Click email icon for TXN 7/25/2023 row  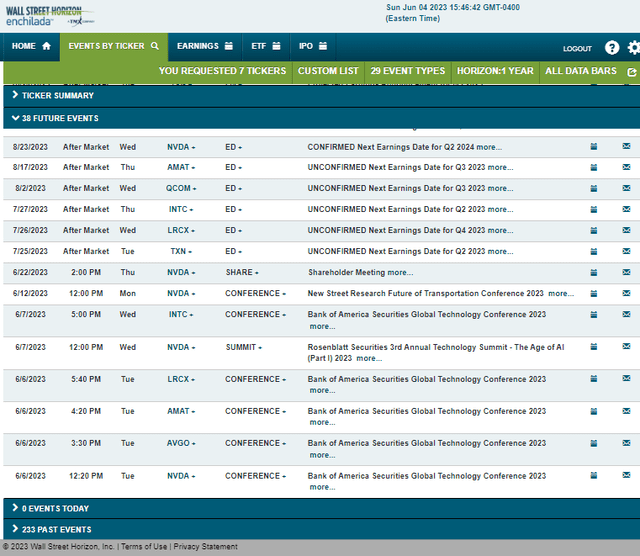[x=626, y=251]
